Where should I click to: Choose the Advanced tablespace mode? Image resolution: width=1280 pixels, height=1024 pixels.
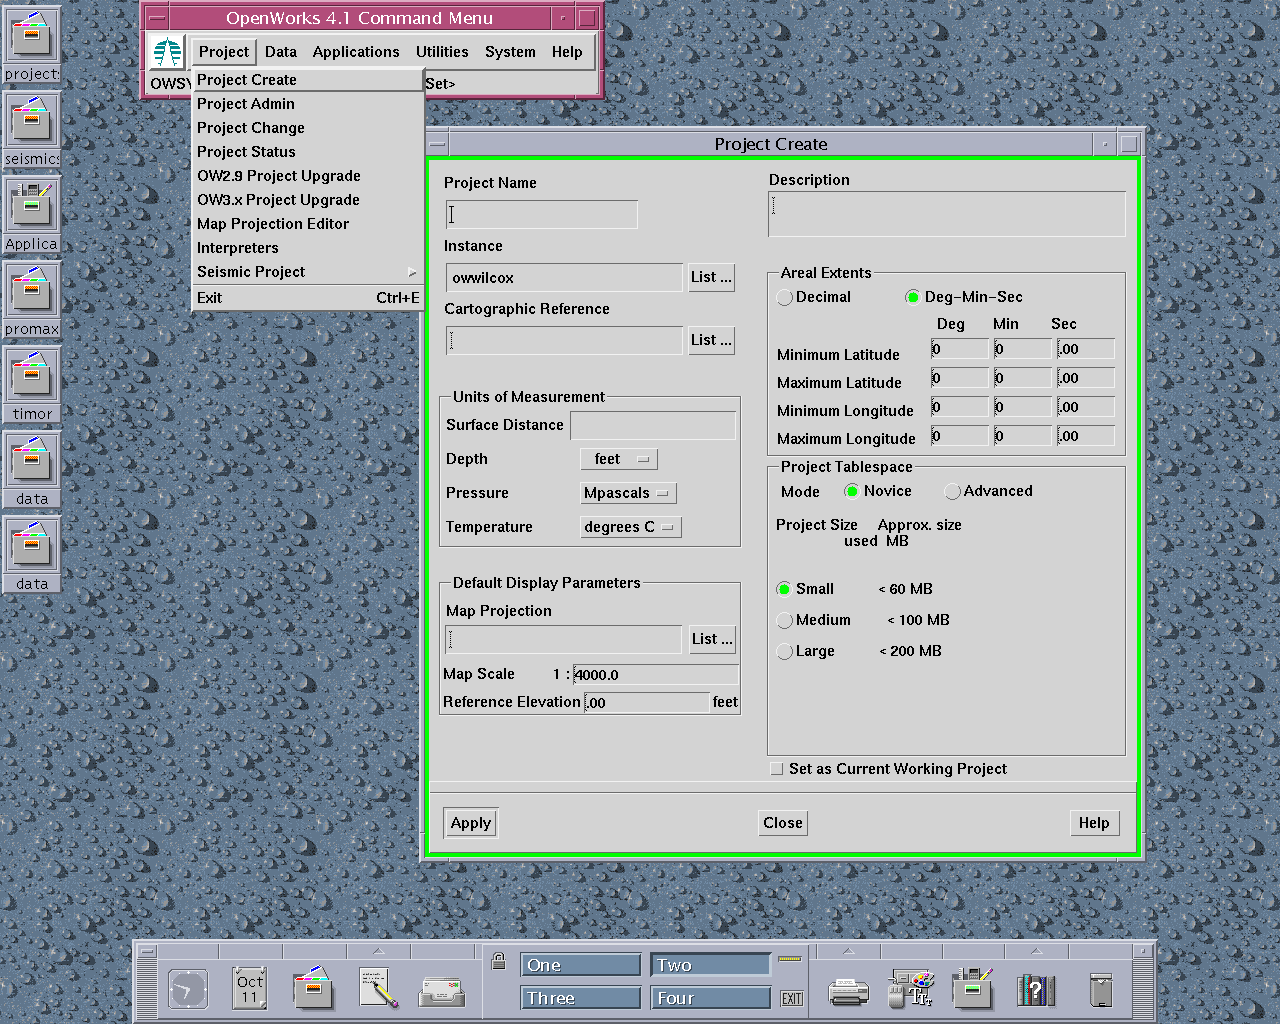point(952,491)
